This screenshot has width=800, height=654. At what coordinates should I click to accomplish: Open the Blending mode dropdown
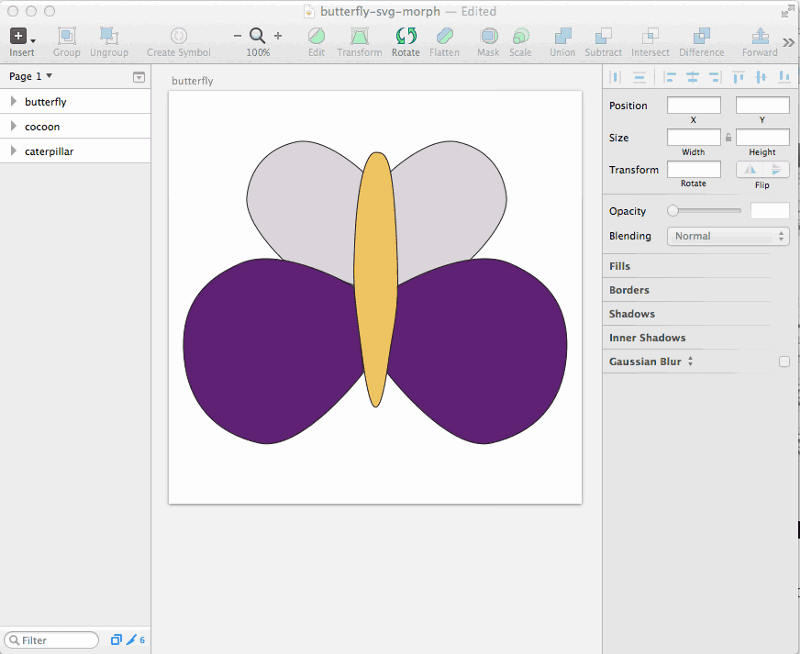pyautogui.click(x=728, y=236)
